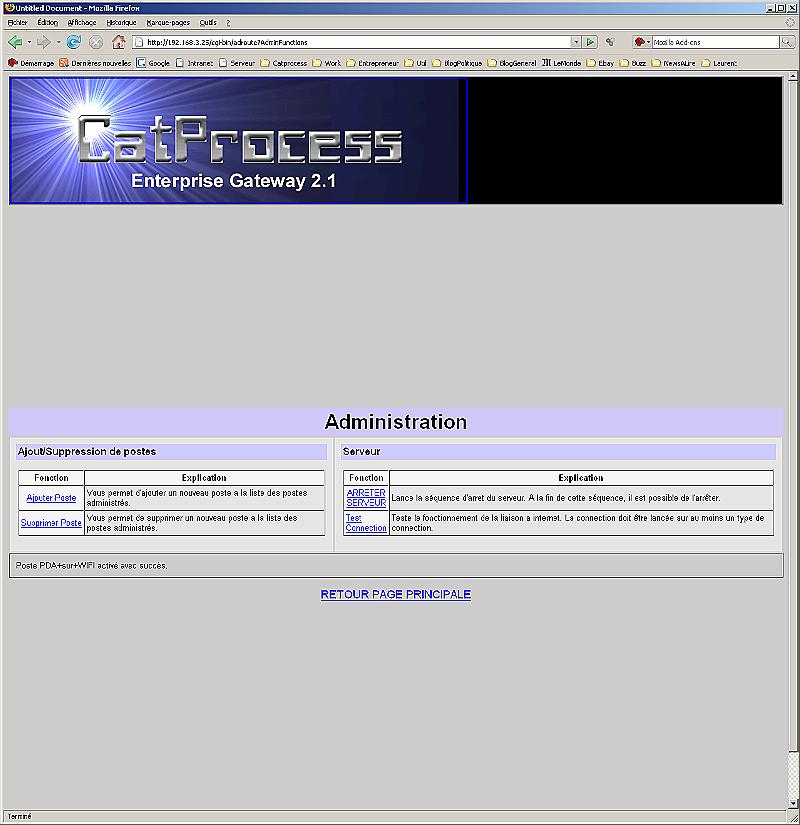
Task: Click the stop loading icon
Action: coord(96,42)
